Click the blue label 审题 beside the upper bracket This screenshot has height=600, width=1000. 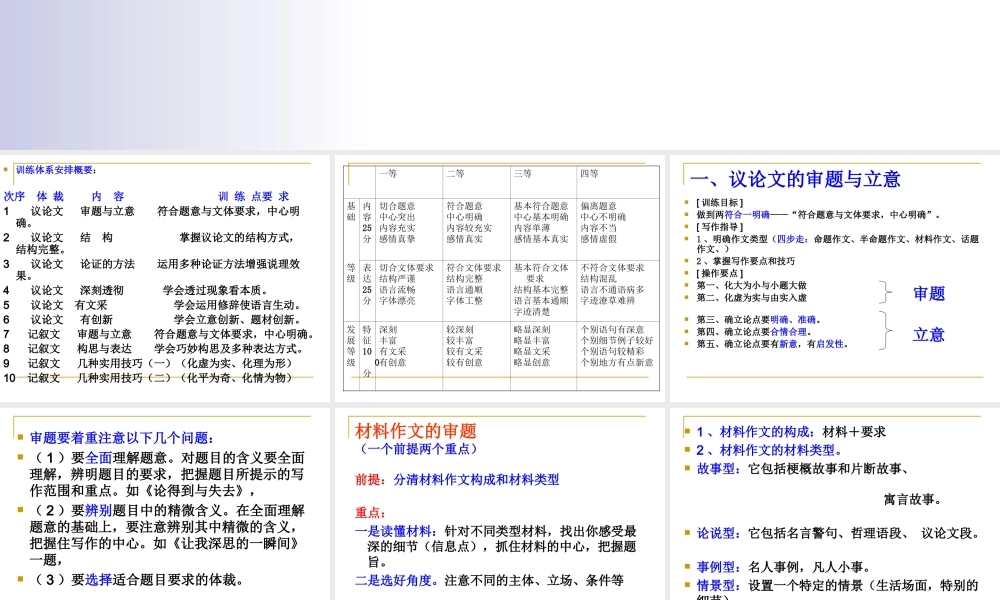click(929, 293)
